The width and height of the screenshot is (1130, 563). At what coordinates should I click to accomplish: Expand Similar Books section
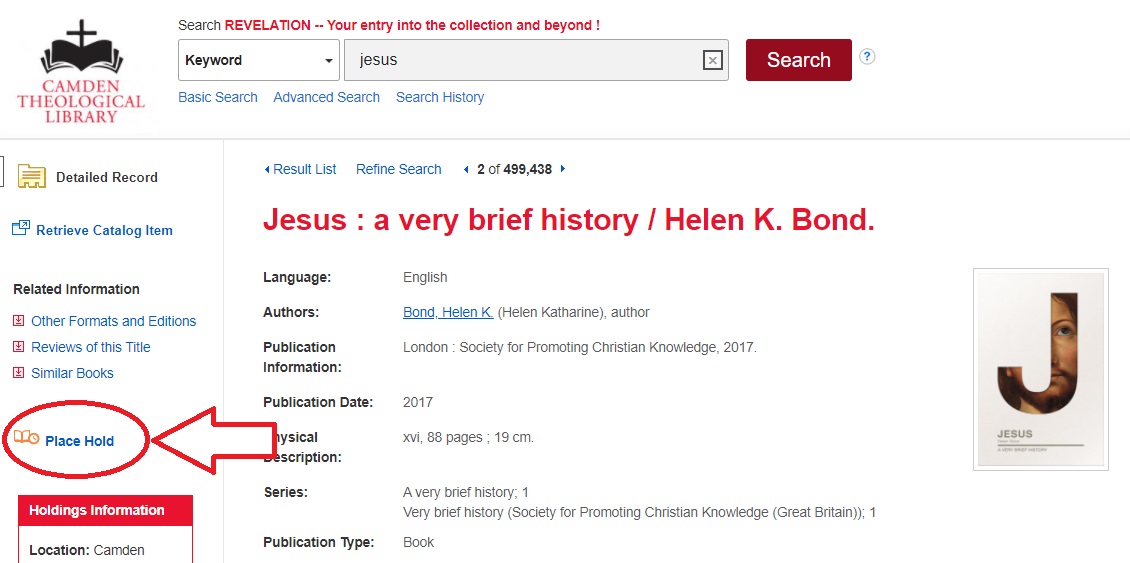(72, 373)
